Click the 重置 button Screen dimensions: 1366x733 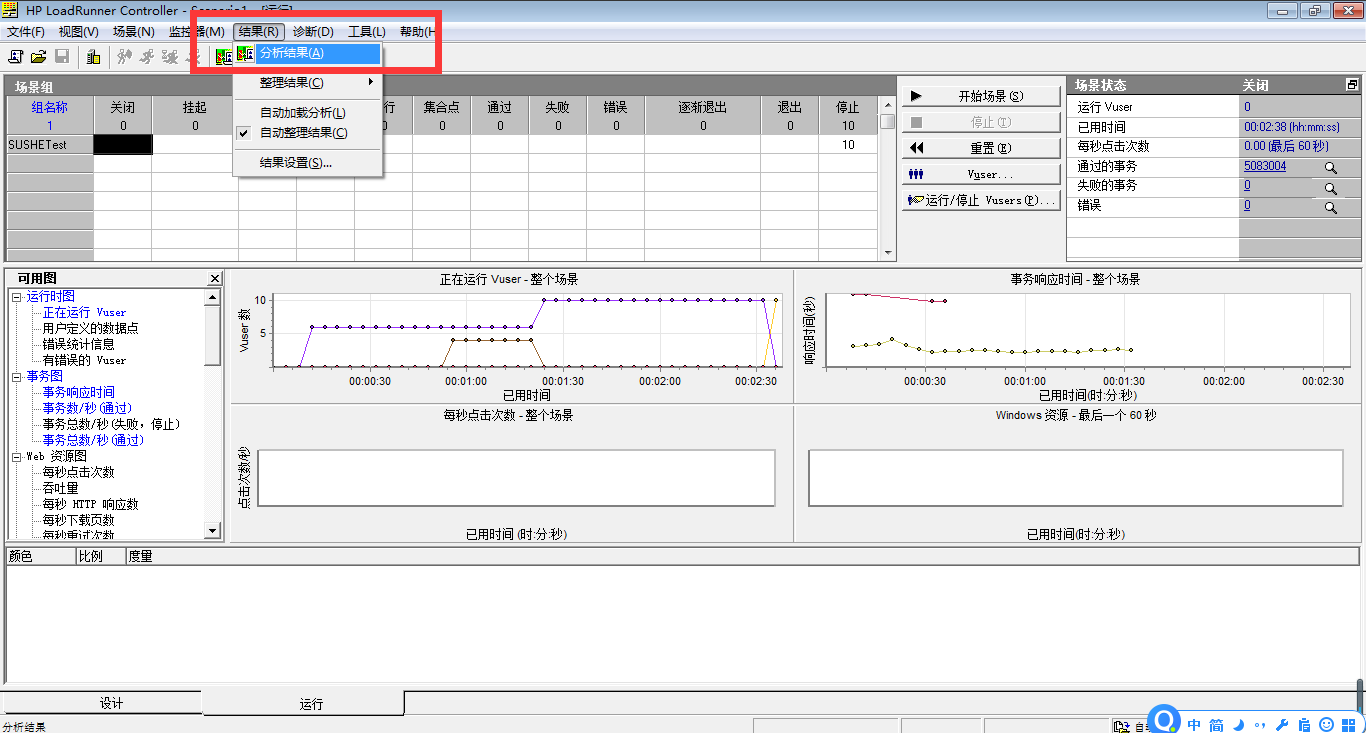click(x=981, y=148)
